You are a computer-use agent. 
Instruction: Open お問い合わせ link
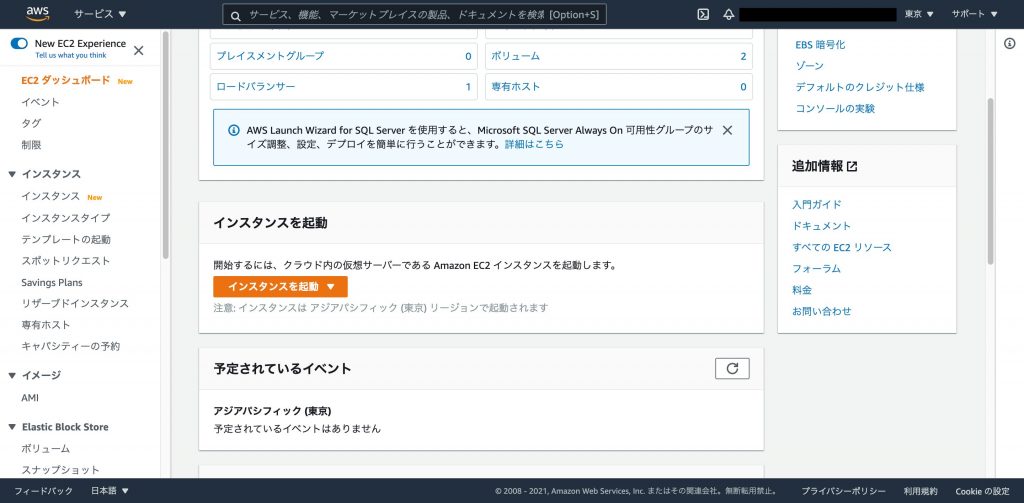tap(822, 312)
